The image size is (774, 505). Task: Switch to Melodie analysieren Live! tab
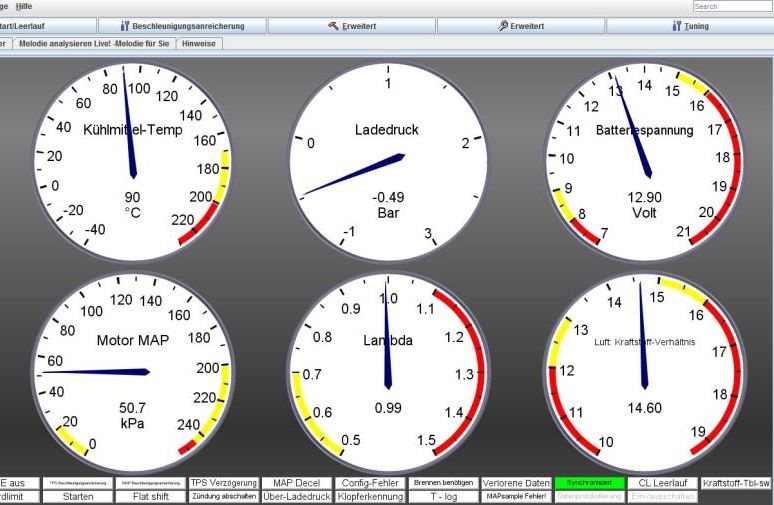pyautogui.click(x=93, y=44)
